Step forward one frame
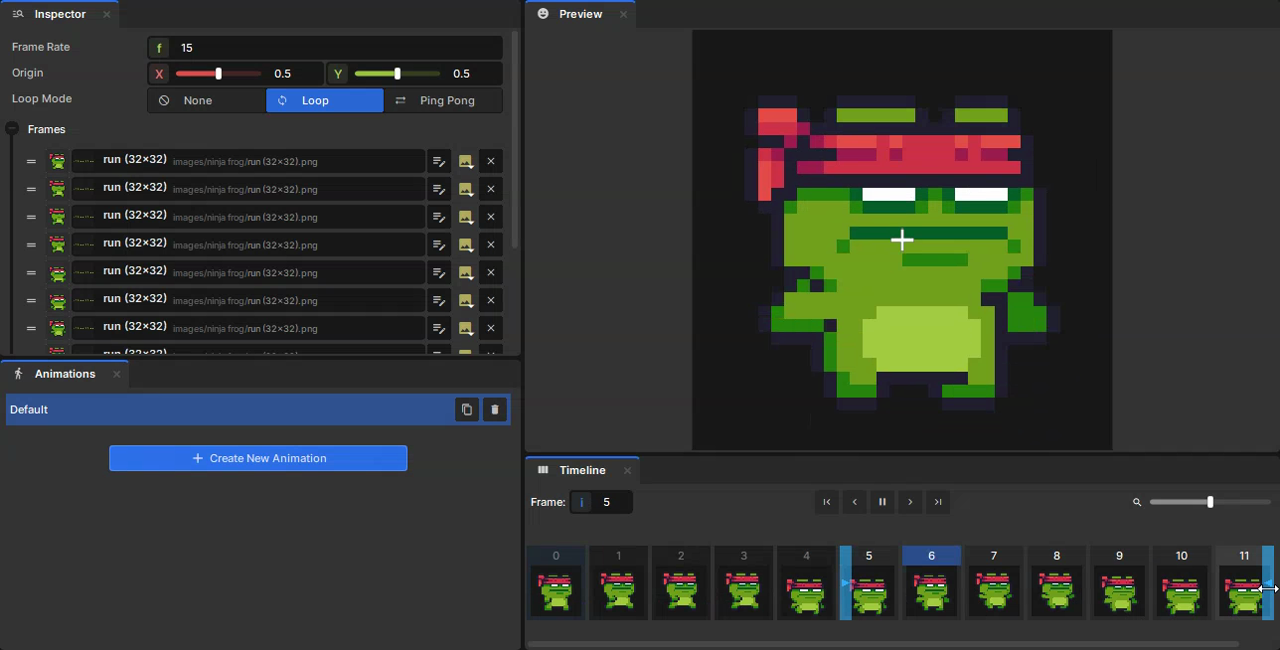The width and height of the screenshot is (1280, 650). coord(910,502)
